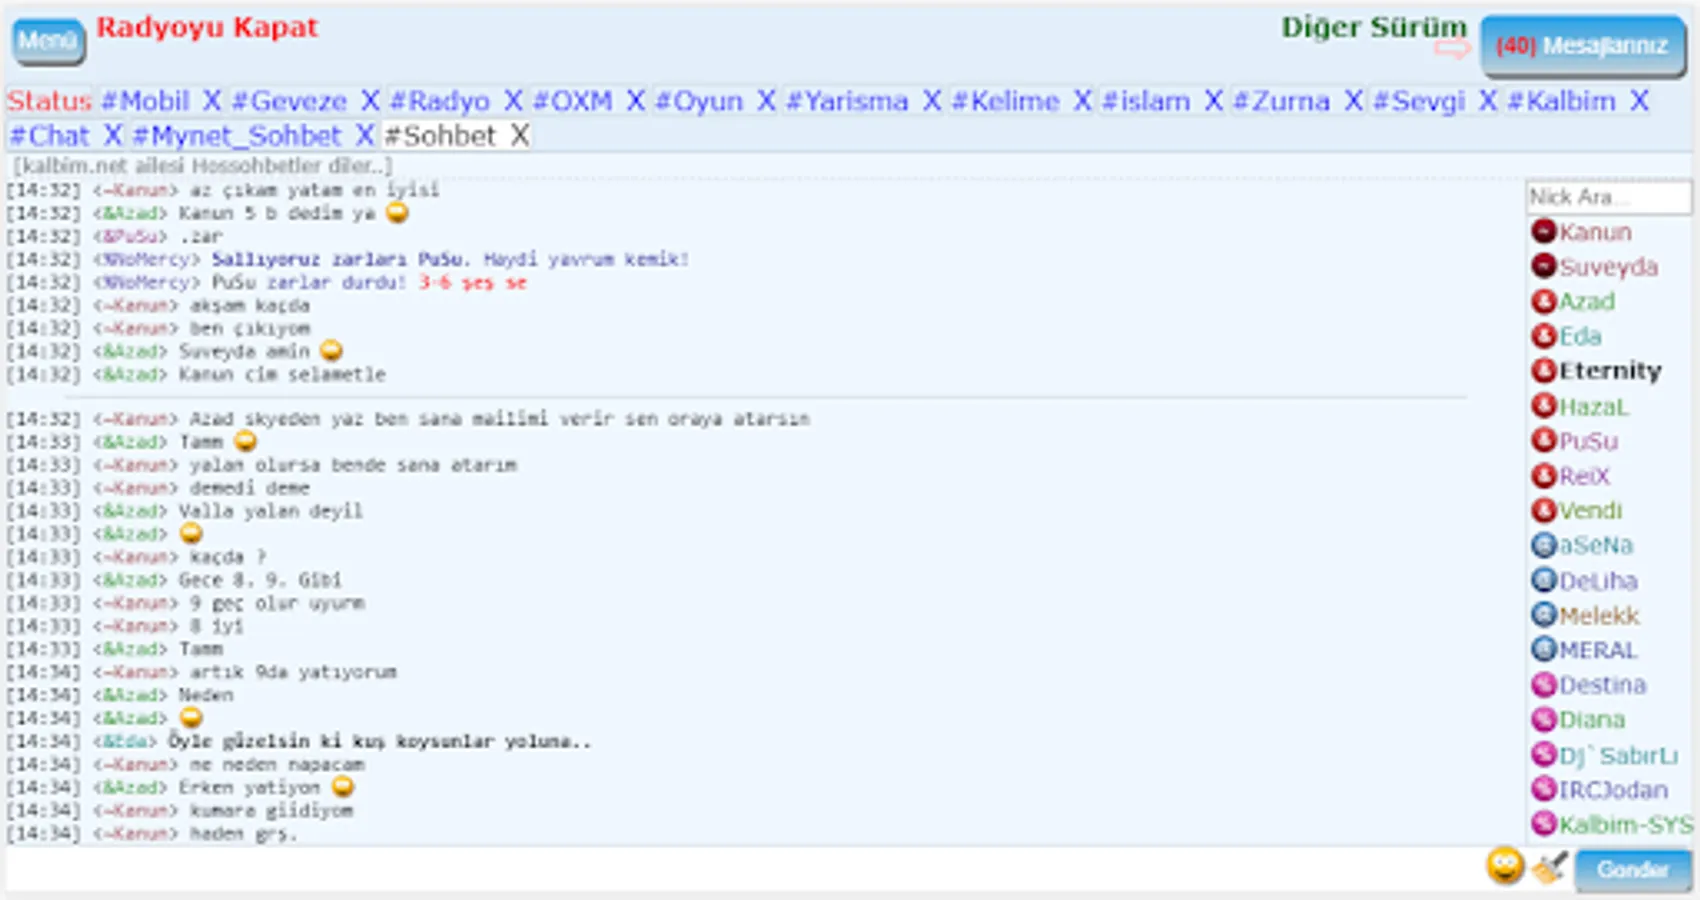Image resolution: width=1700 pixels, height=900 pixels.
Task: Select user IRCJodan in nick list
Action: [x=1613, y=790]
